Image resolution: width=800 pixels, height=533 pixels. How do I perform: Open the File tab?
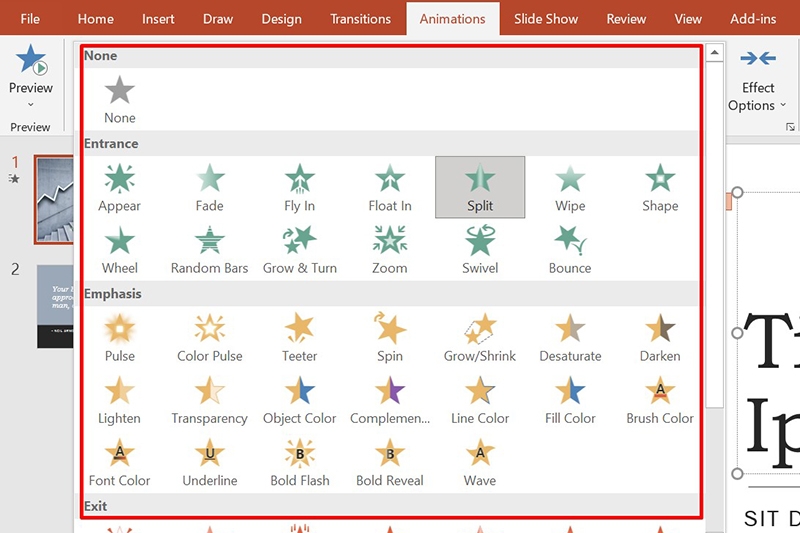click(30, 19)
